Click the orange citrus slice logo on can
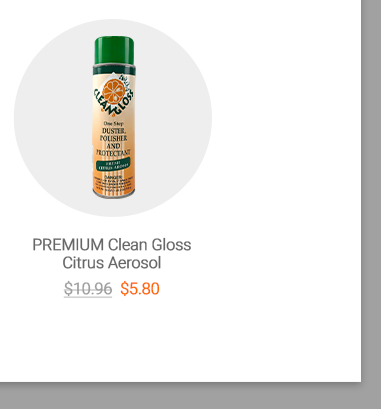Image resolution: width=381 pixels, height=409 pixels. pyautogui.click(x=114, y=91)
